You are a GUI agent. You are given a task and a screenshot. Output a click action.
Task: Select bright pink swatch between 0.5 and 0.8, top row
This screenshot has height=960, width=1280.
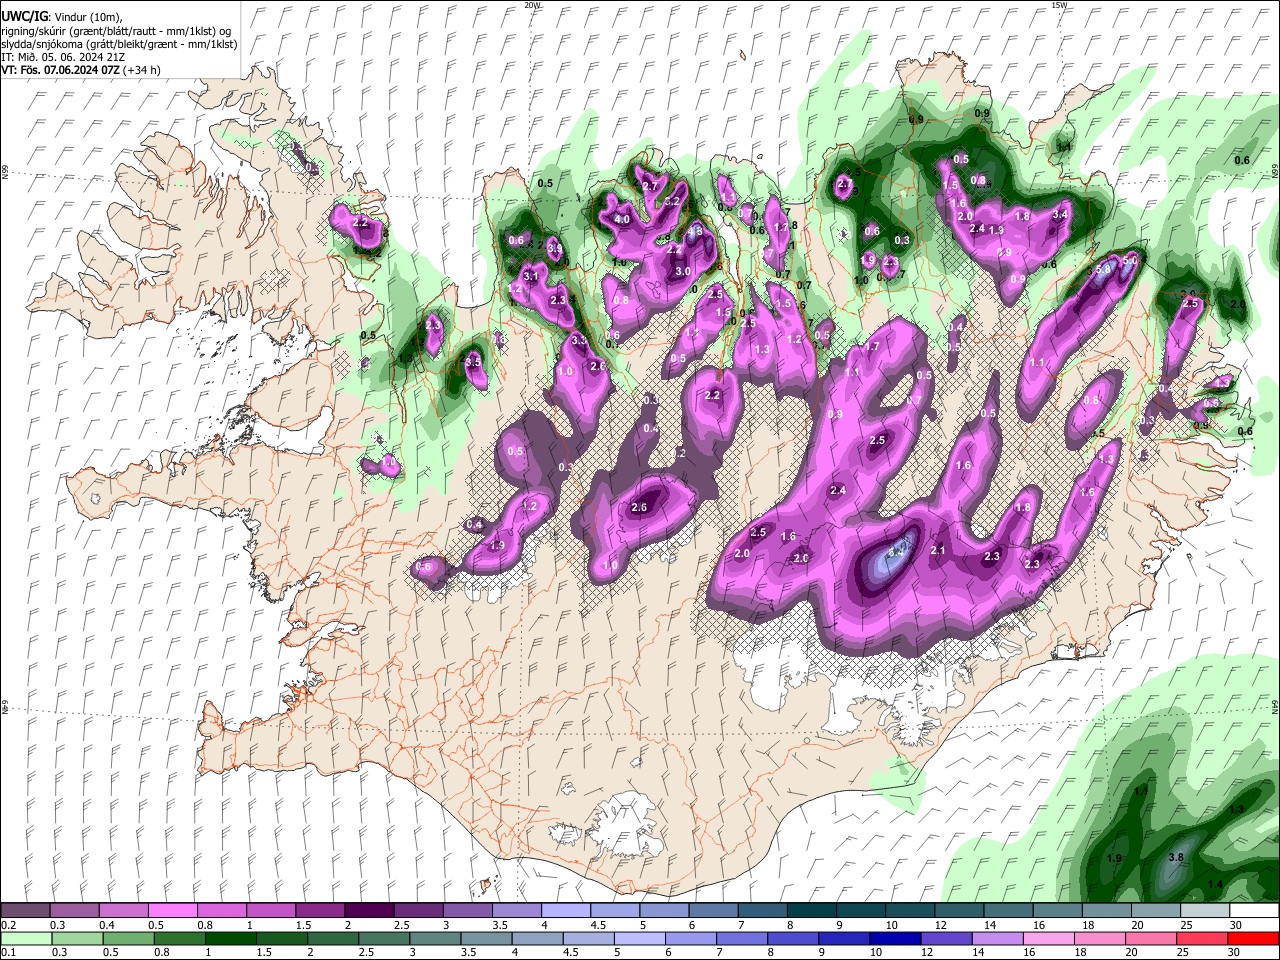(172, 911)
